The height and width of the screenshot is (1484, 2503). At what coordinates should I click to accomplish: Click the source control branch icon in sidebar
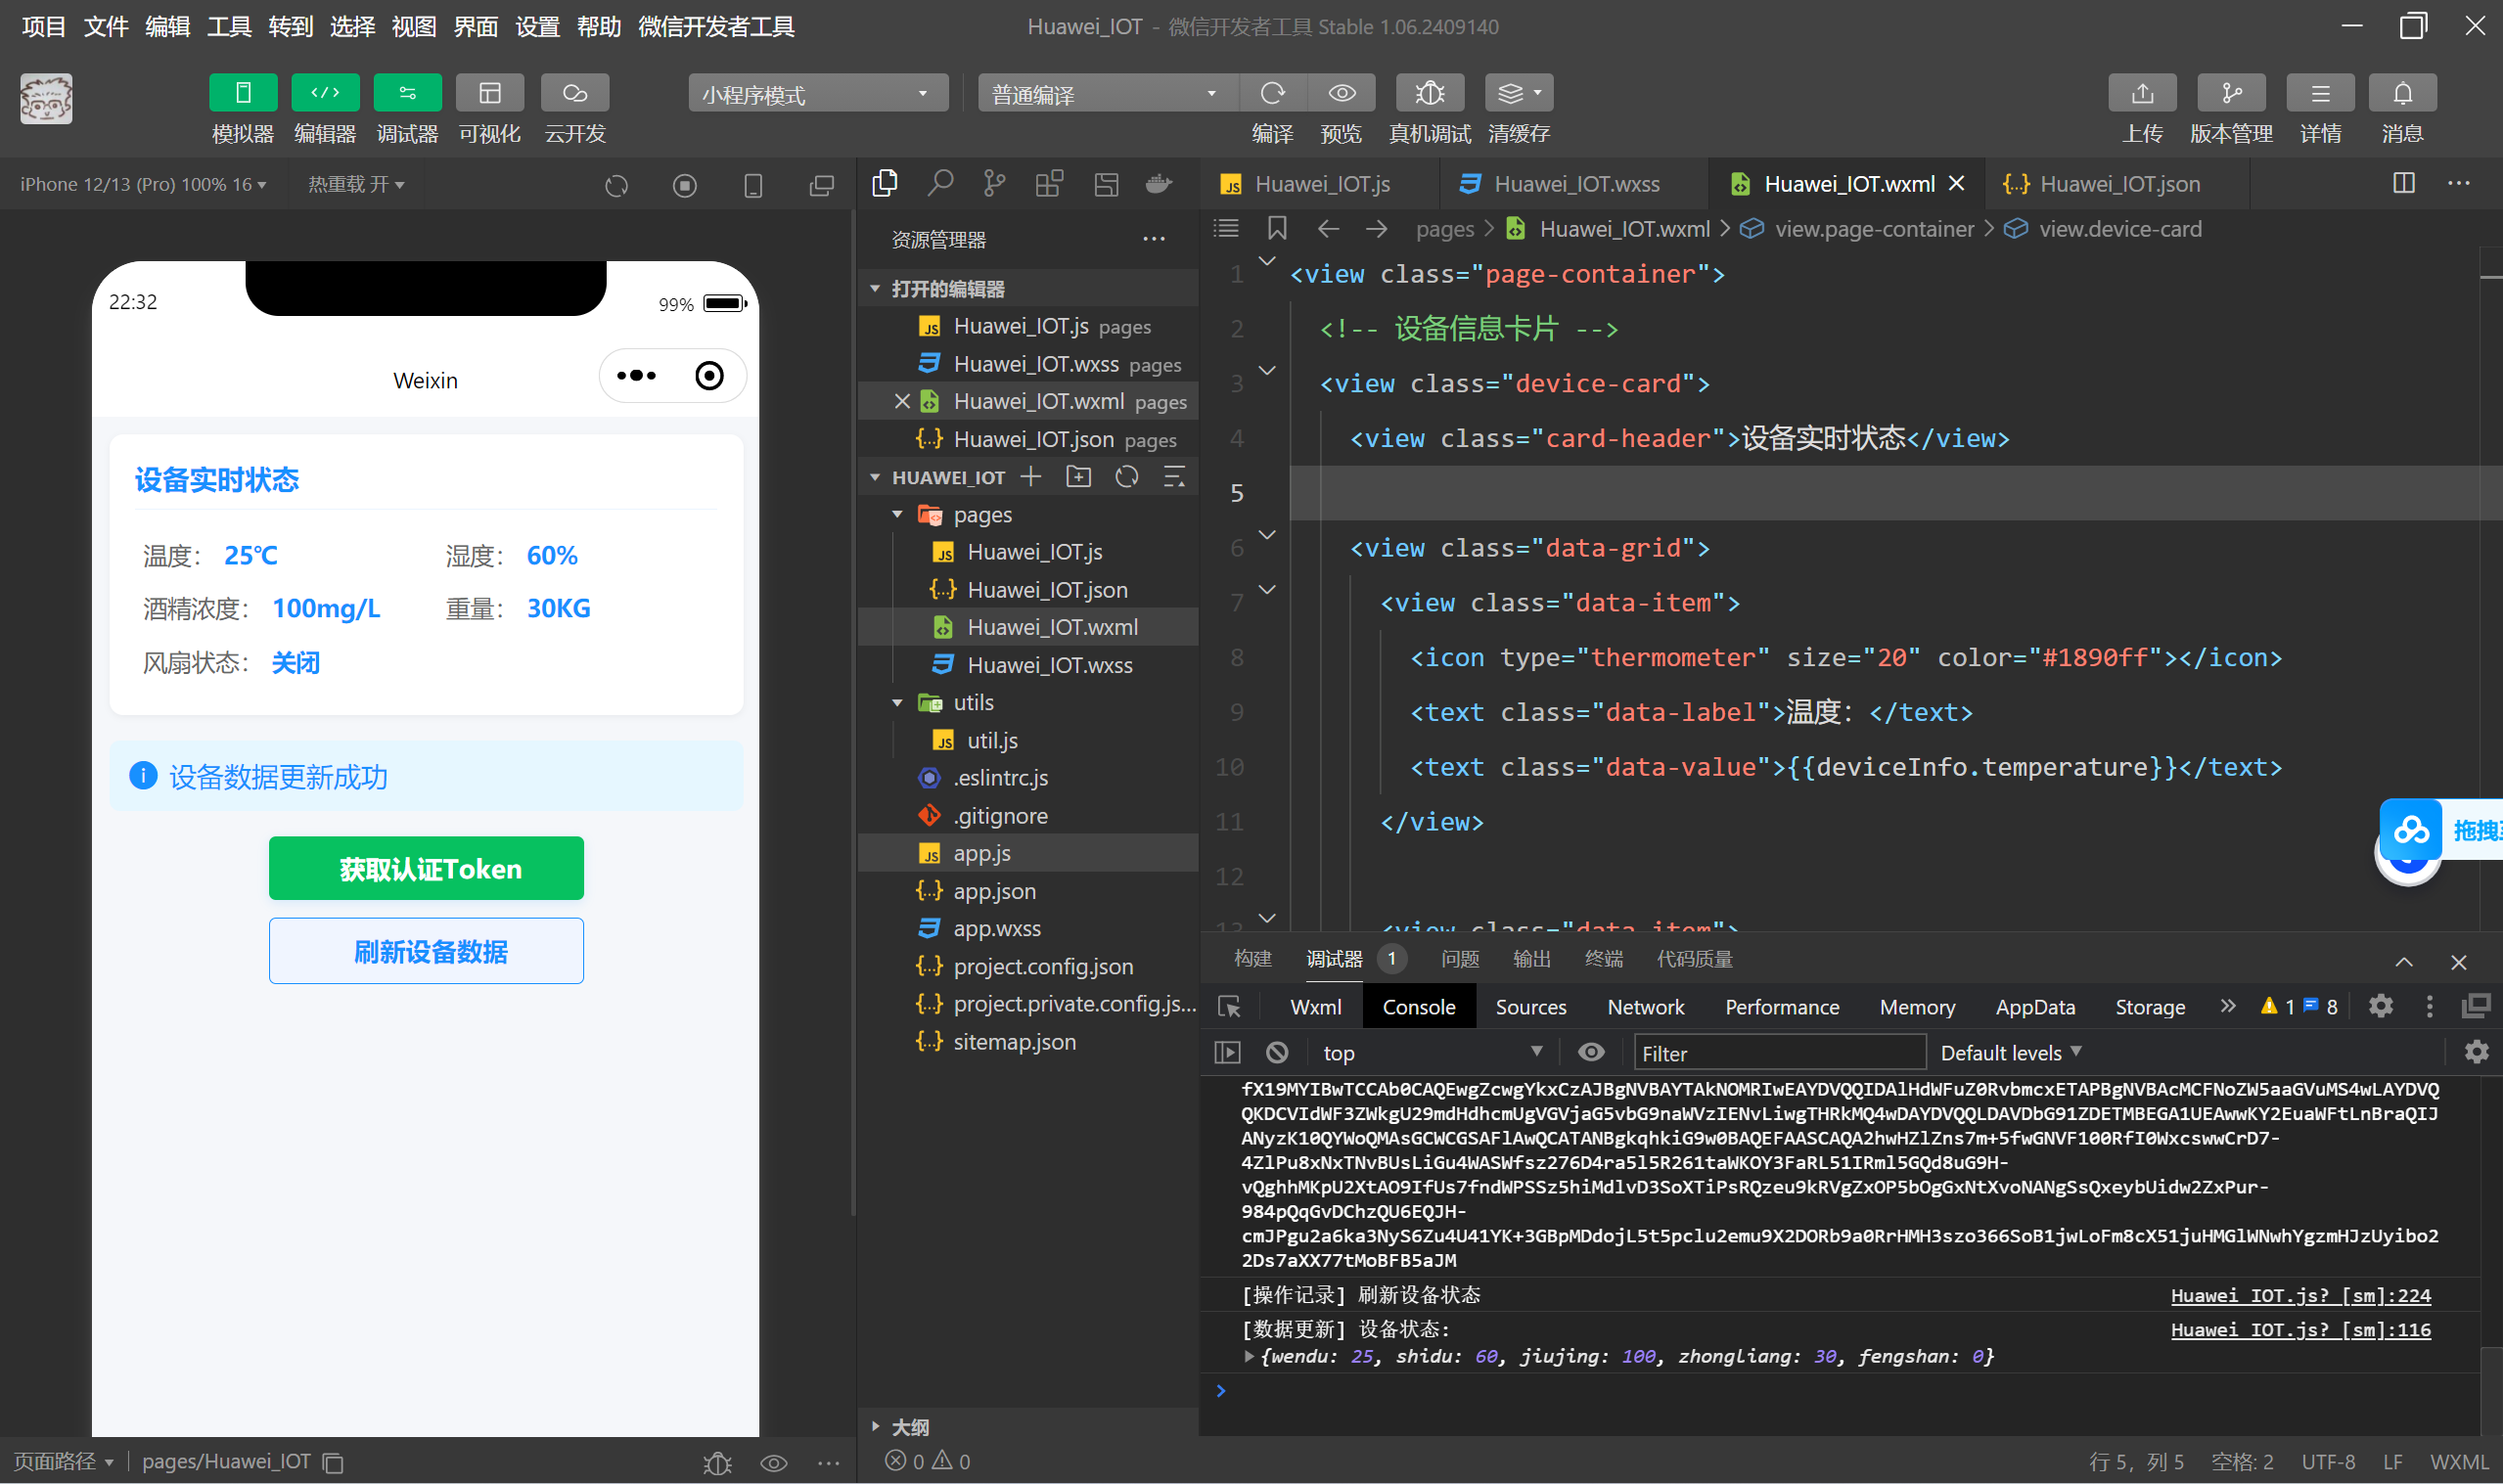pyautogui.click(x=993, y=183)
